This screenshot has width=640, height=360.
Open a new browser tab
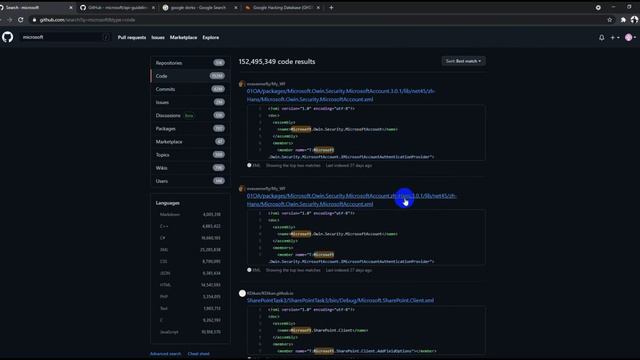click(331, 7)
